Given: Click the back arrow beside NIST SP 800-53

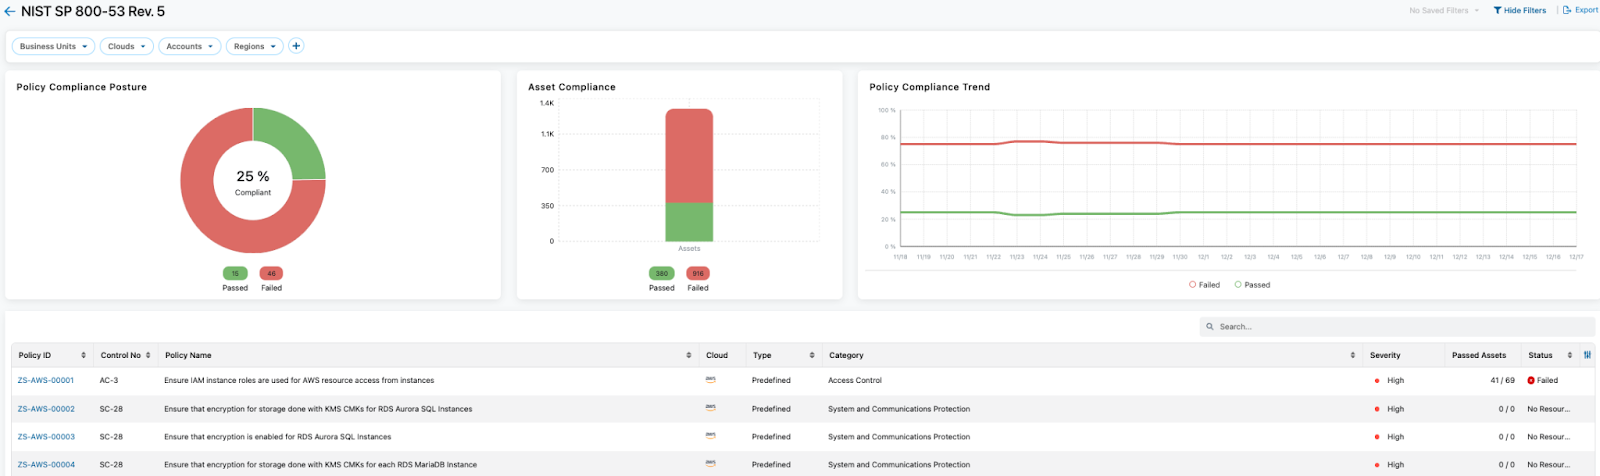Looking at the screenshot, I should 10,12.
